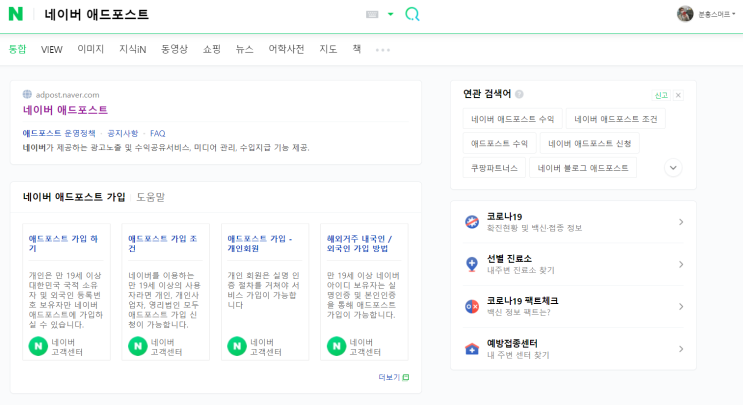
Task: Switch to the 이미지 tab
Action: tap(91, 49)
